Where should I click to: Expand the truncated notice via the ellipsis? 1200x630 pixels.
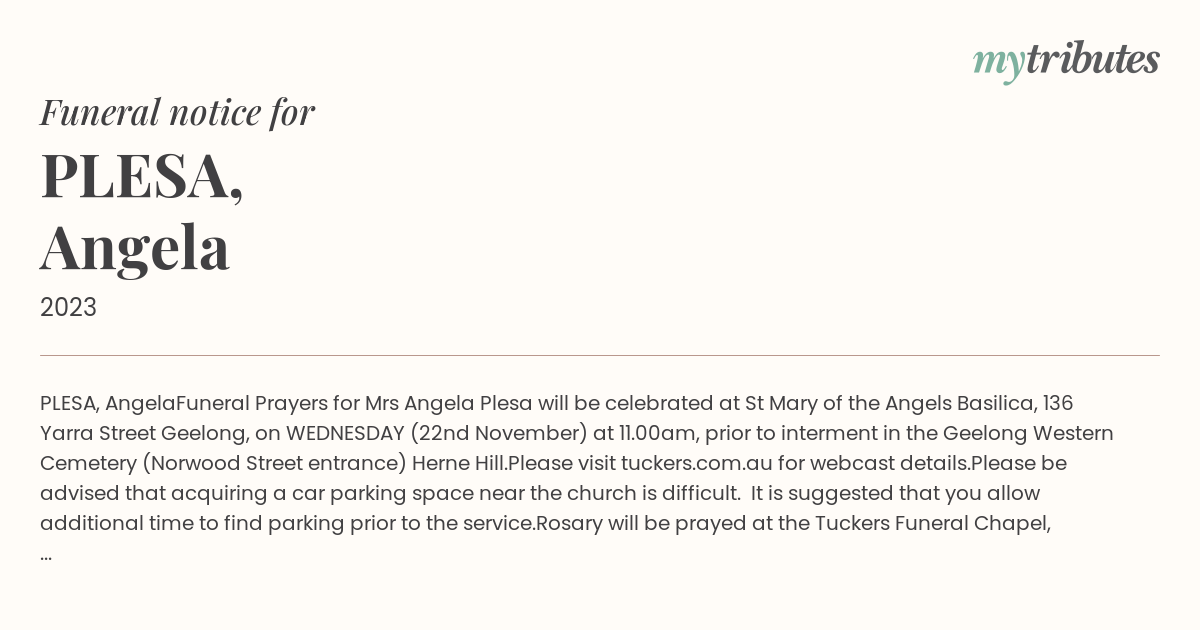(x=46, y=553)
